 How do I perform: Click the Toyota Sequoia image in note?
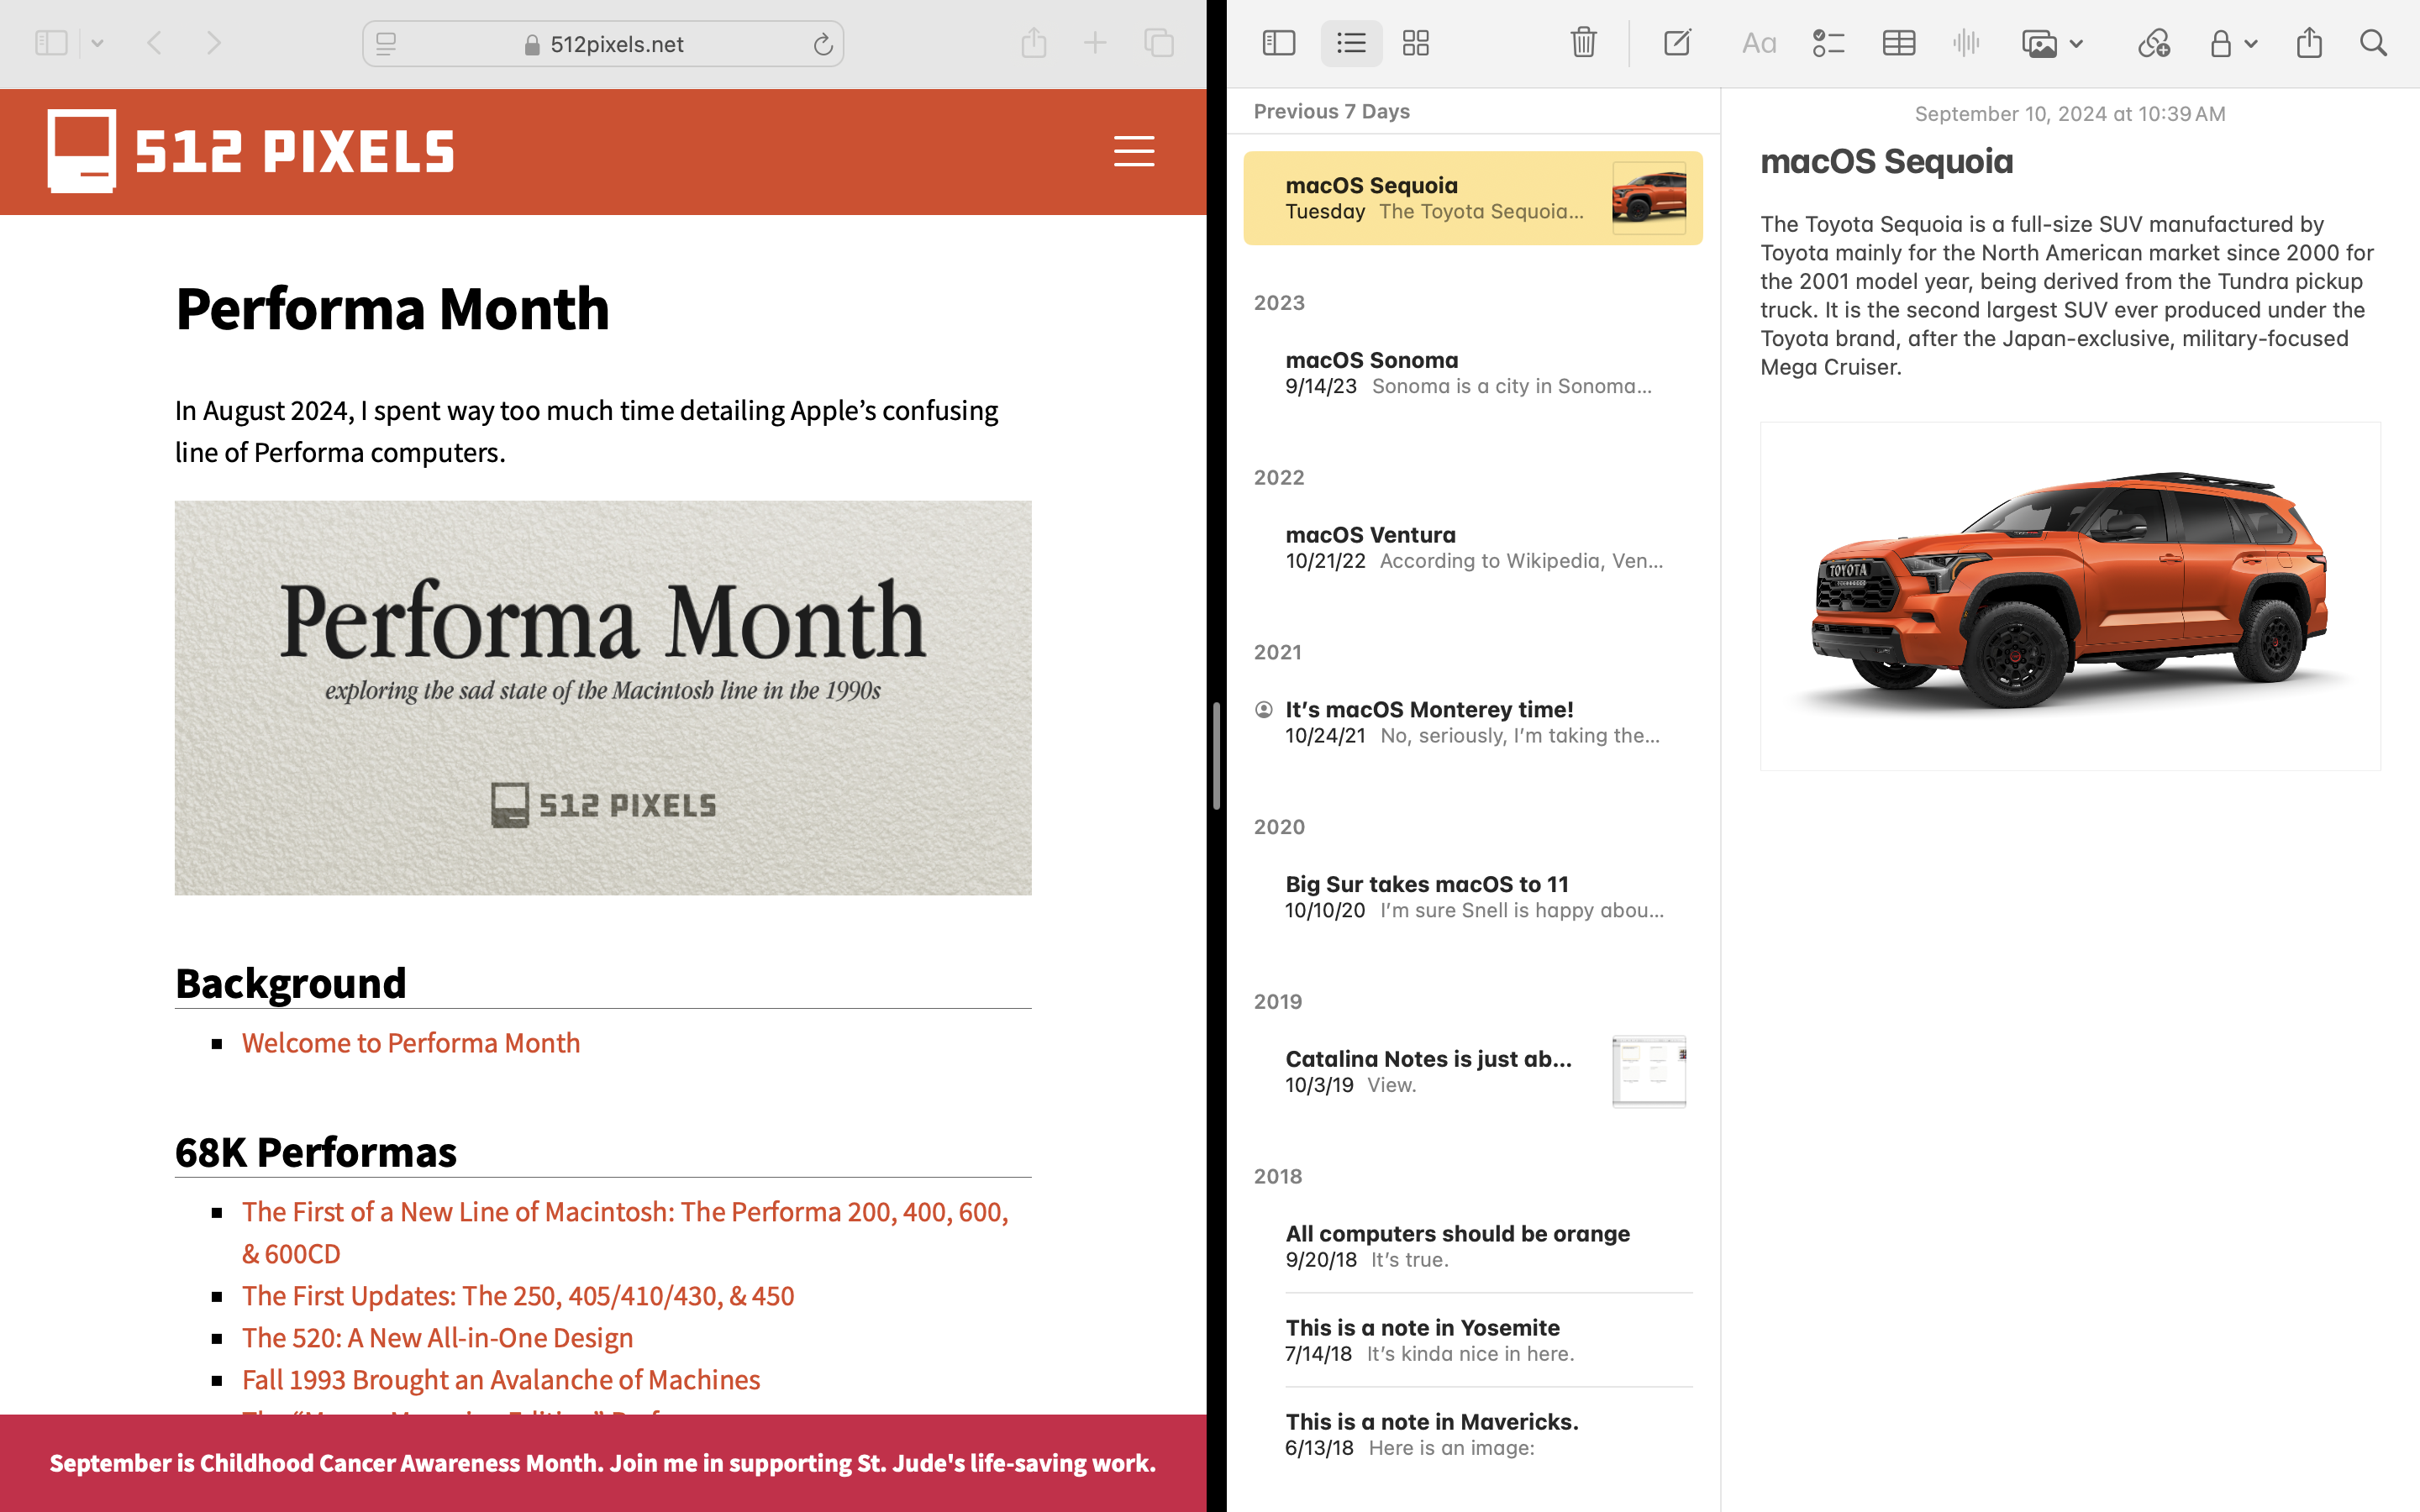pyautogui.click(x=2070, y=595)
